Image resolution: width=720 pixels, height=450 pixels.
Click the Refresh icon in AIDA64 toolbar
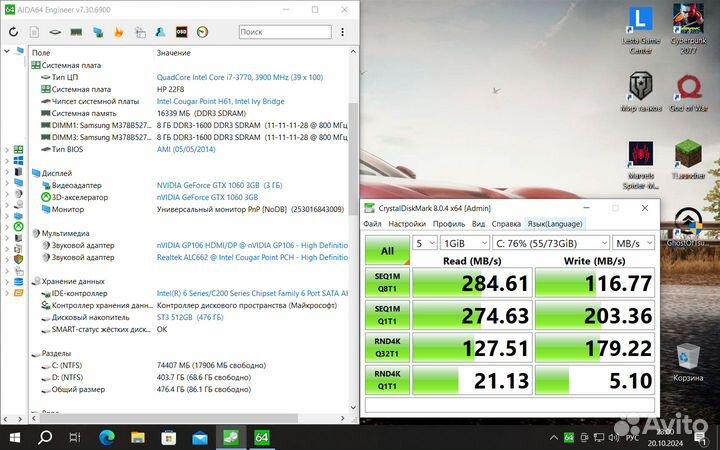[x=16, y=32]
